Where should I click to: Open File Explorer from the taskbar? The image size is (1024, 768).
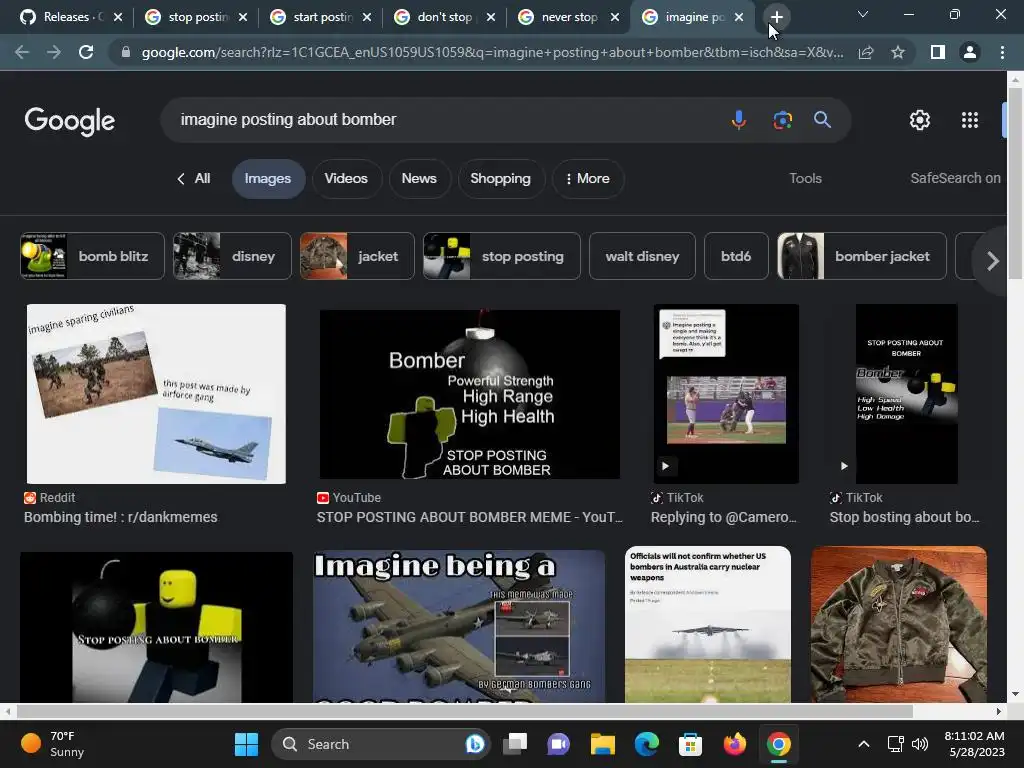tap(603, 744)
